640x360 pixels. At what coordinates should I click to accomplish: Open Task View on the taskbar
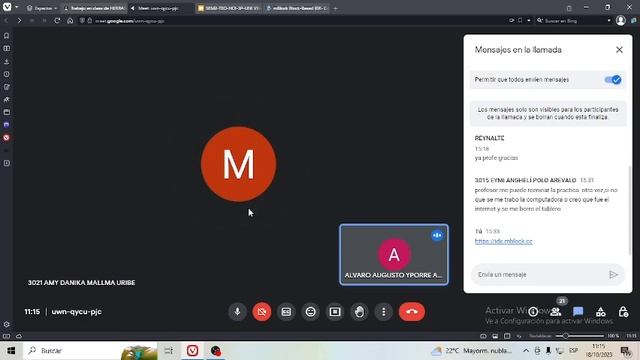tap(169, 351)
